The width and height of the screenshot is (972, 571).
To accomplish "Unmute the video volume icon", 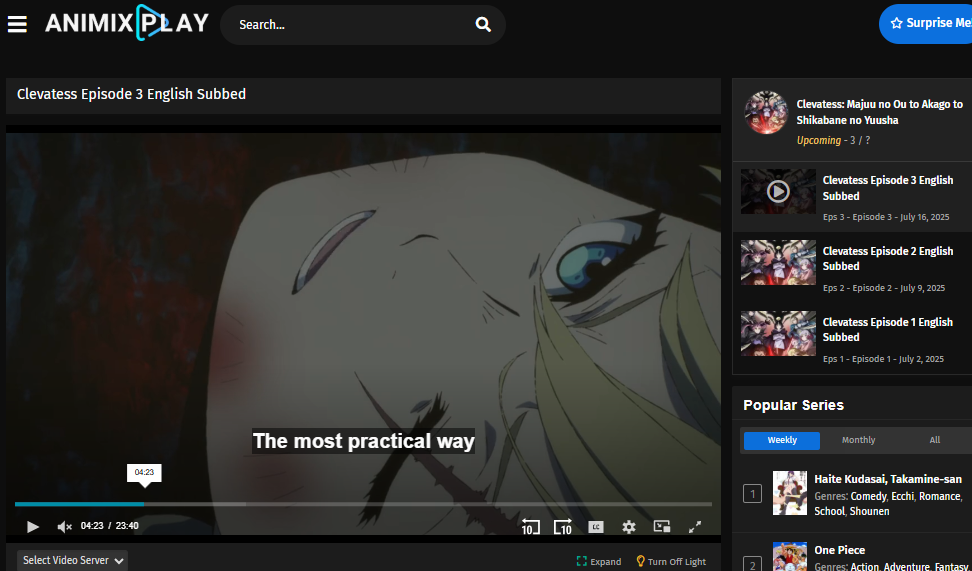I will pos(64,526).
